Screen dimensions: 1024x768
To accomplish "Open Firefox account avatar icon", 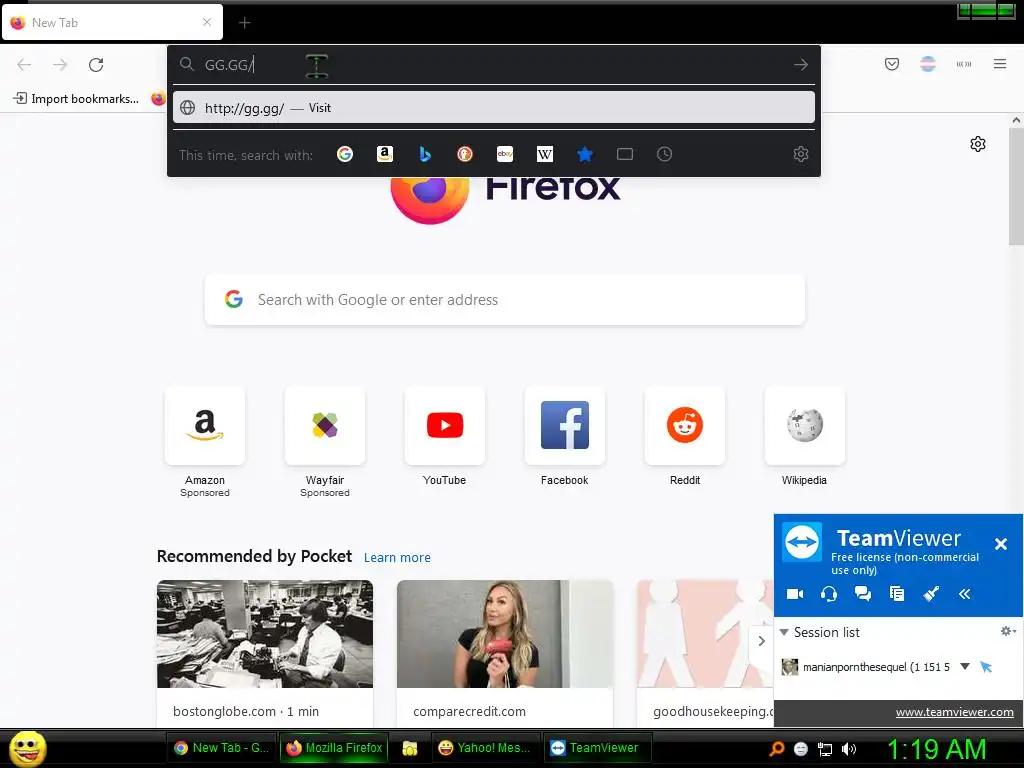I will 928,64.
